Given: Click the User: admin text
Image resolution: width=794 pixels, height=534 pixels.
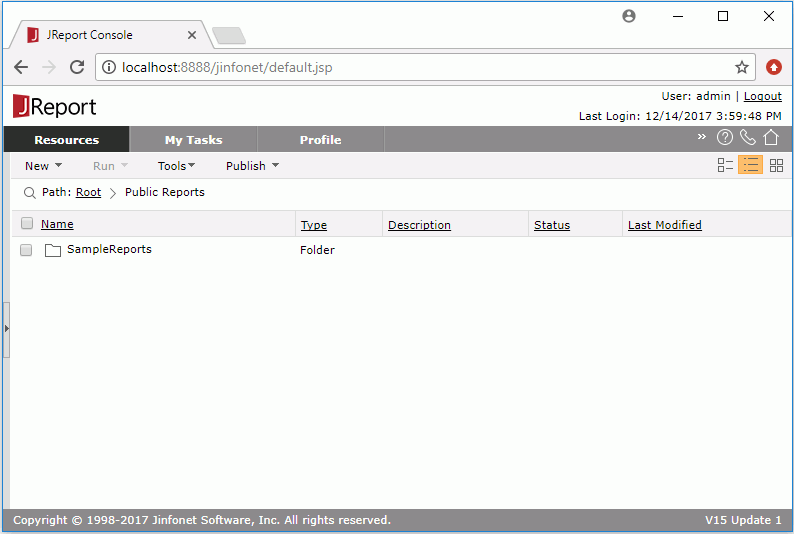Looking at the screenshot, I should pos(696,96).
